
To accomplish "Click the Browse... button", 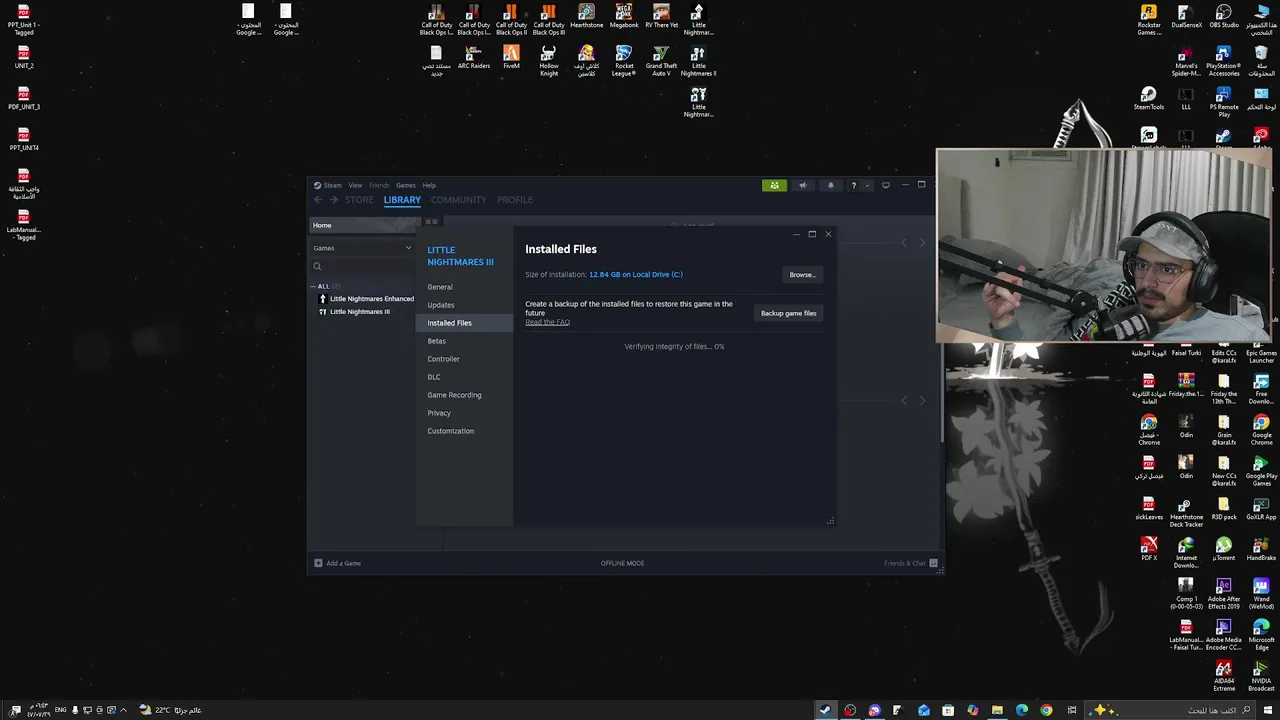I will (x=802, y=274).
